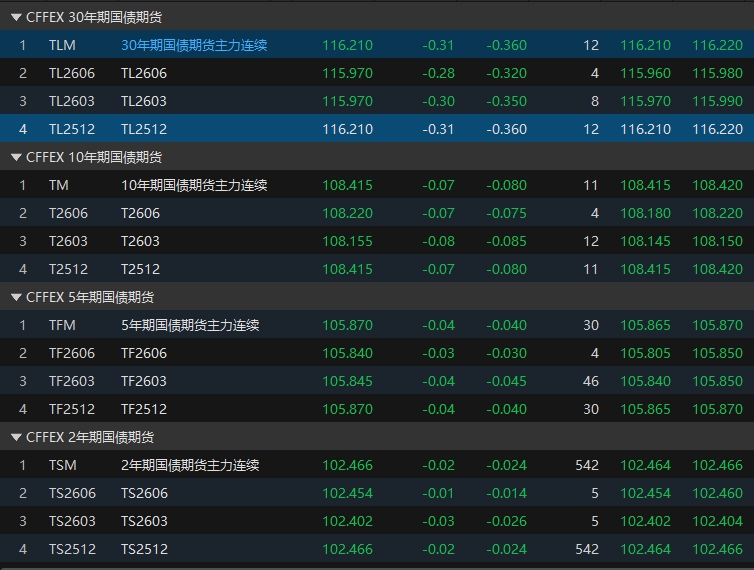
Task: Select the T2512 code cell
Action: coord(68,269)
